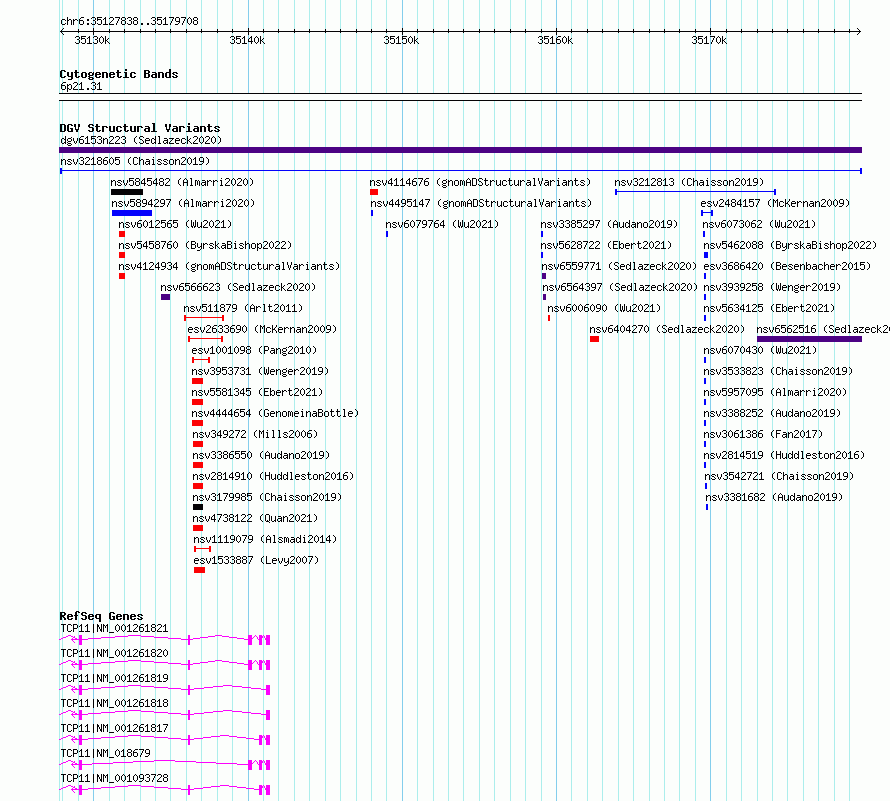890x801 pixels.
Task: Open the nsv3218605 (Chaisson2019) variant
Action: [135, 161]
